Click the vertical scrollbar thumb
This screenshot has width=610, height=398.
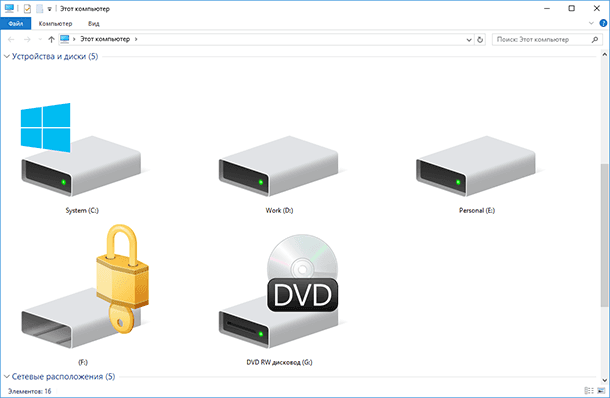tap(604, 235)
